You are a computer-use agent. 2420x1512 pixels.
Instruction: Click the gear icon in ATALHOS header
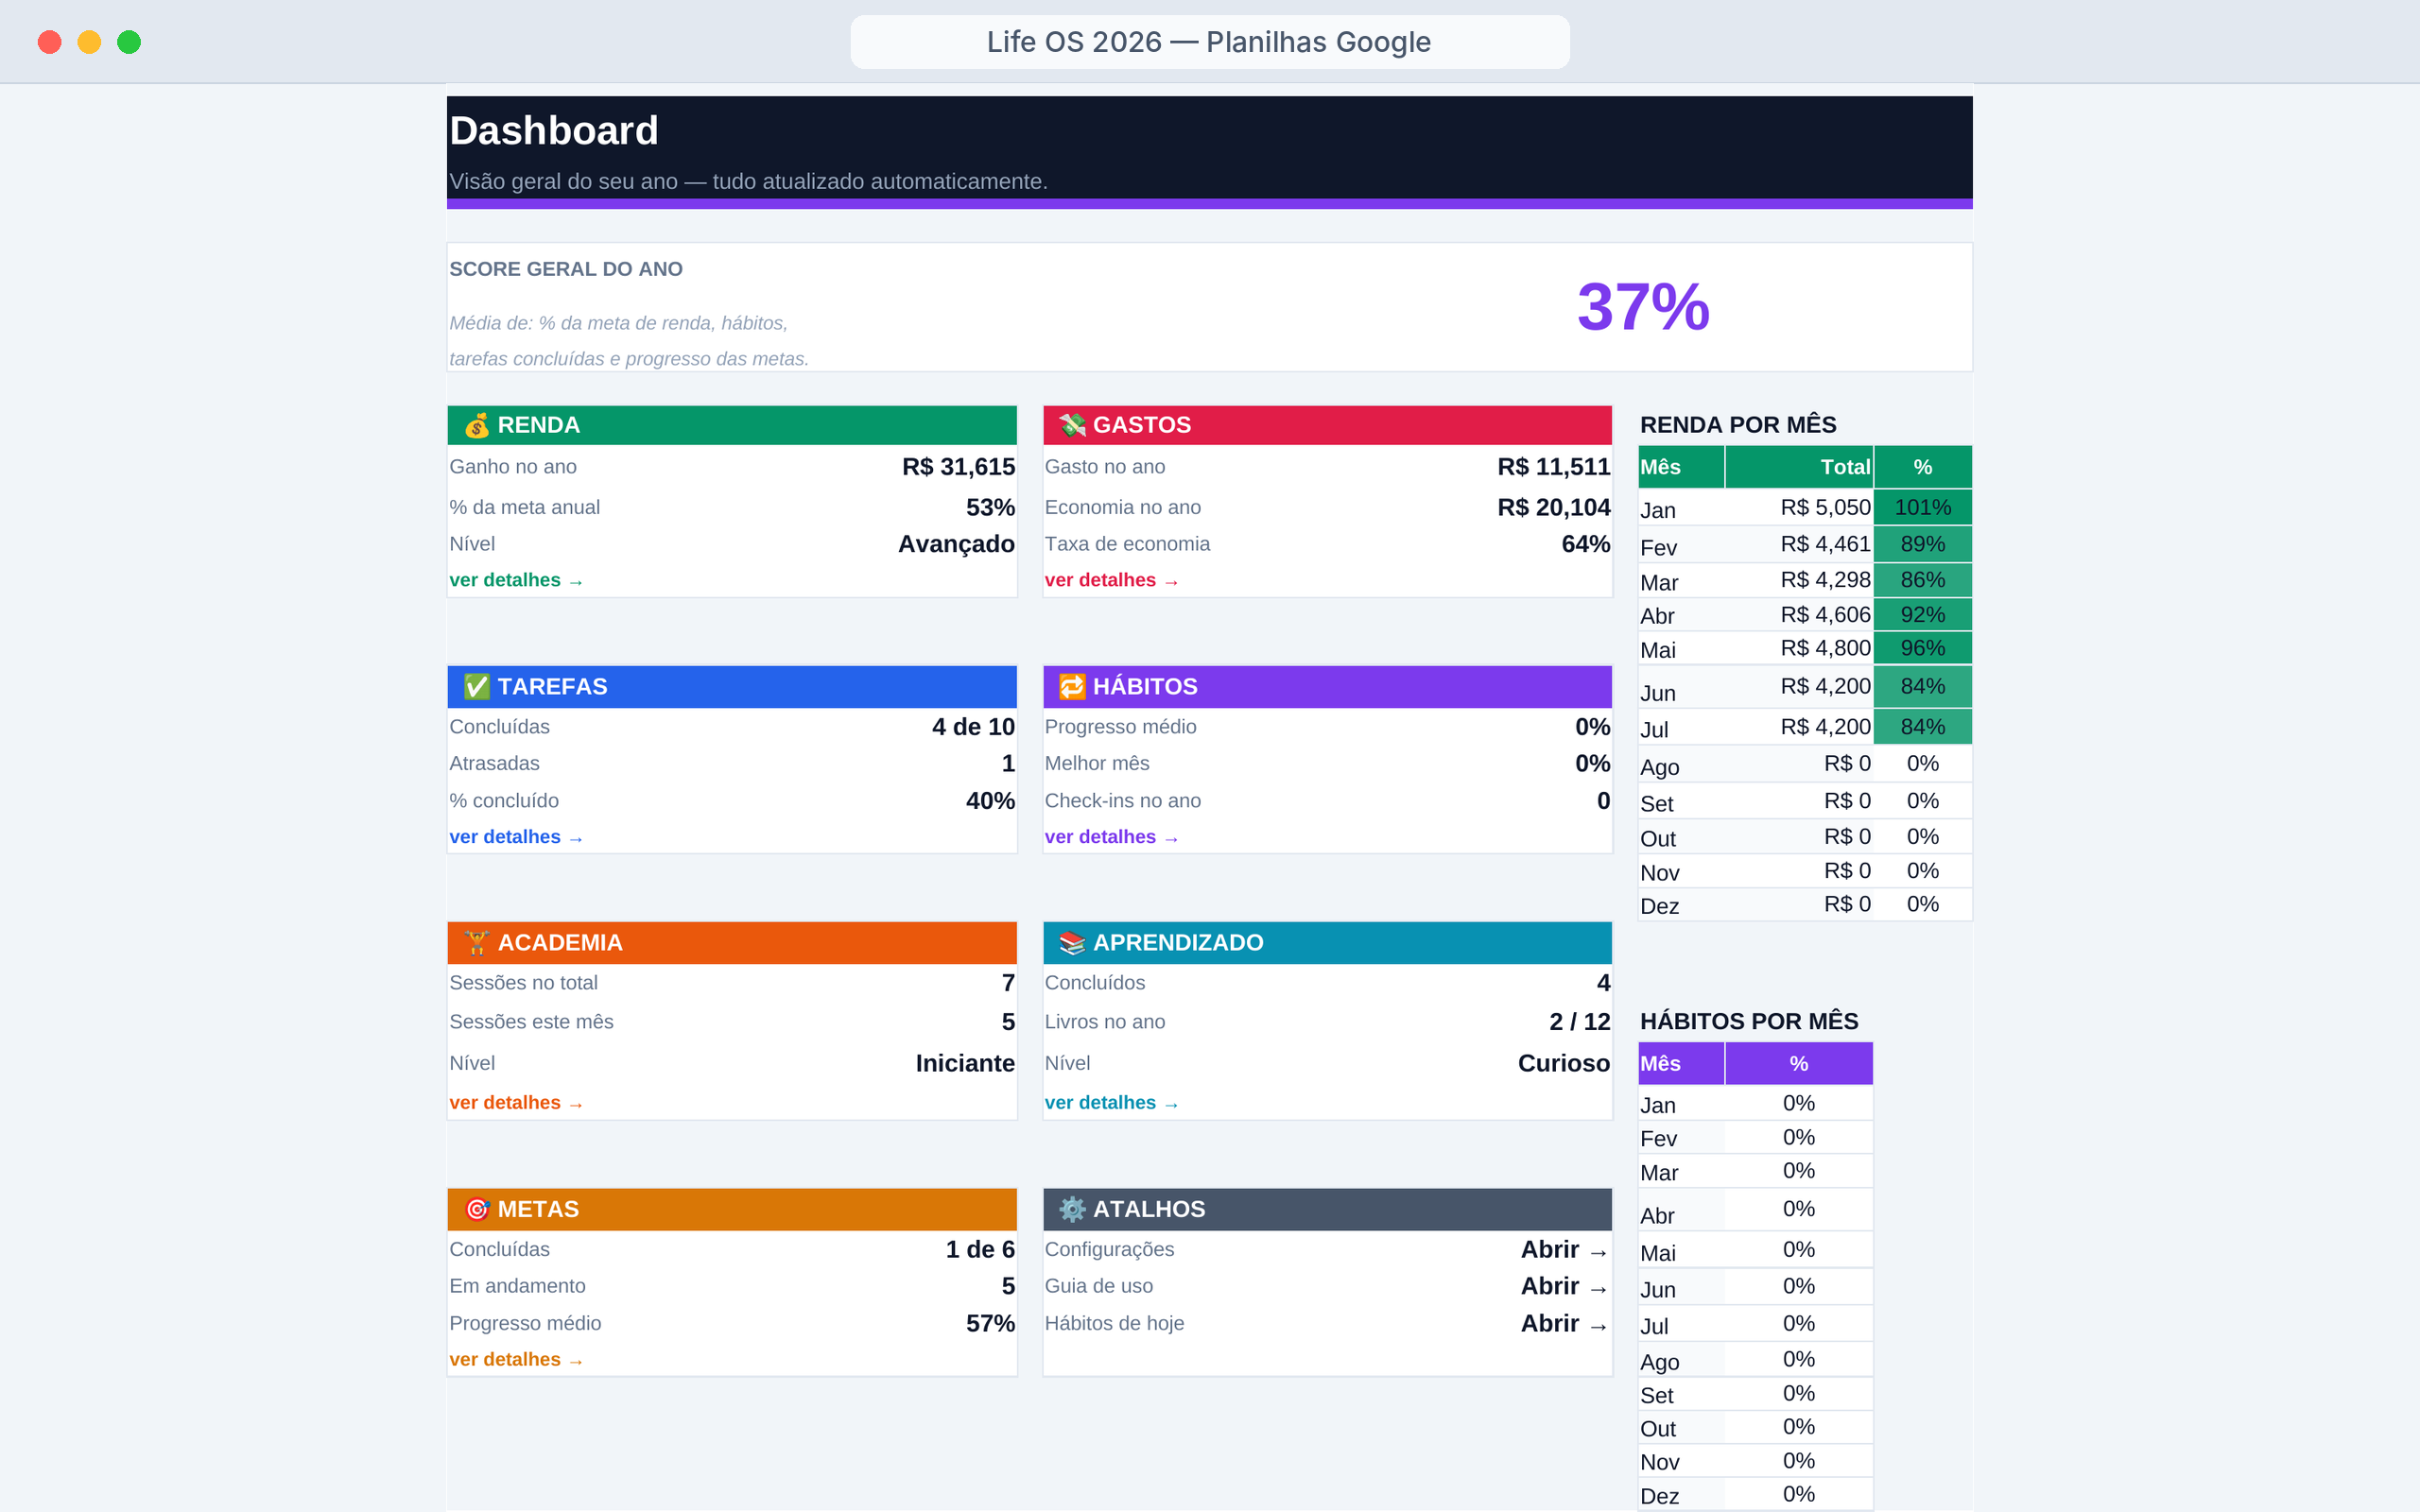pos(1072,1209)
